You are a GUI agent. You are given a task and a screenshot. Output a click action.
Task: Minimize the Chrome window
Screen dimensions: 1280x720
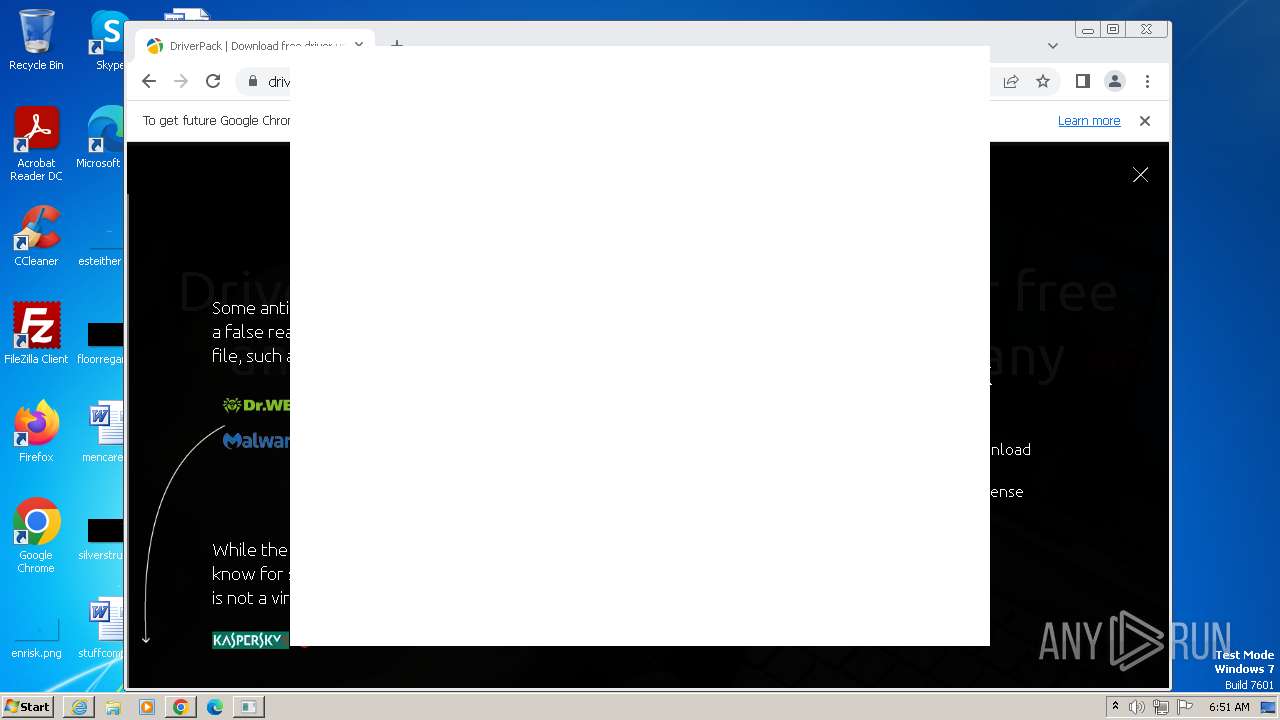[1087, 30]
